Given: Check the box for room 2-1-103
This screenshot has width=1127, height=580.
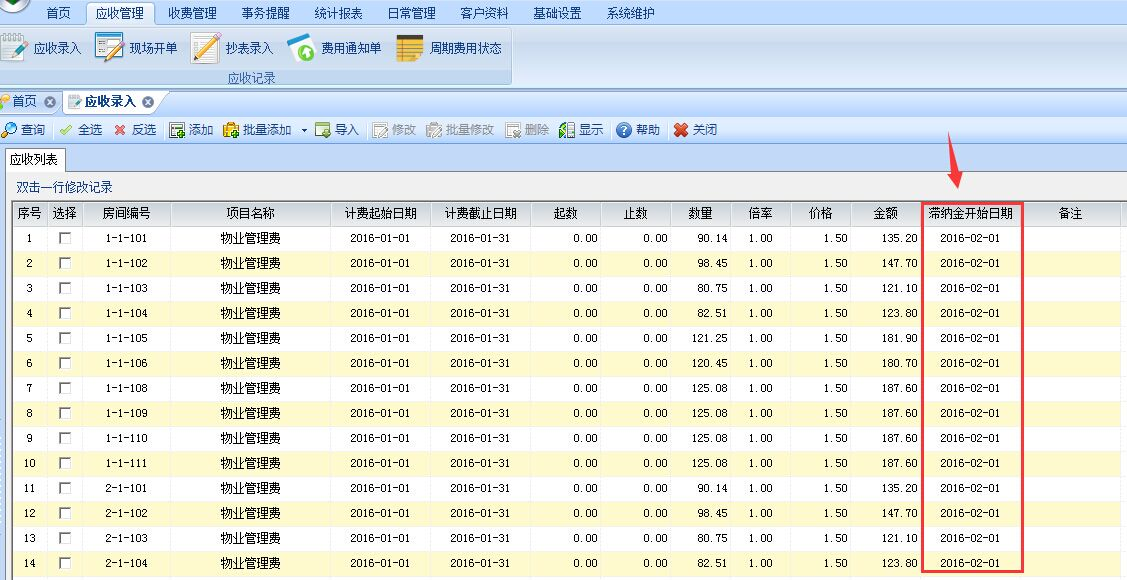Looking at the screenshot, I should [65, 538].
